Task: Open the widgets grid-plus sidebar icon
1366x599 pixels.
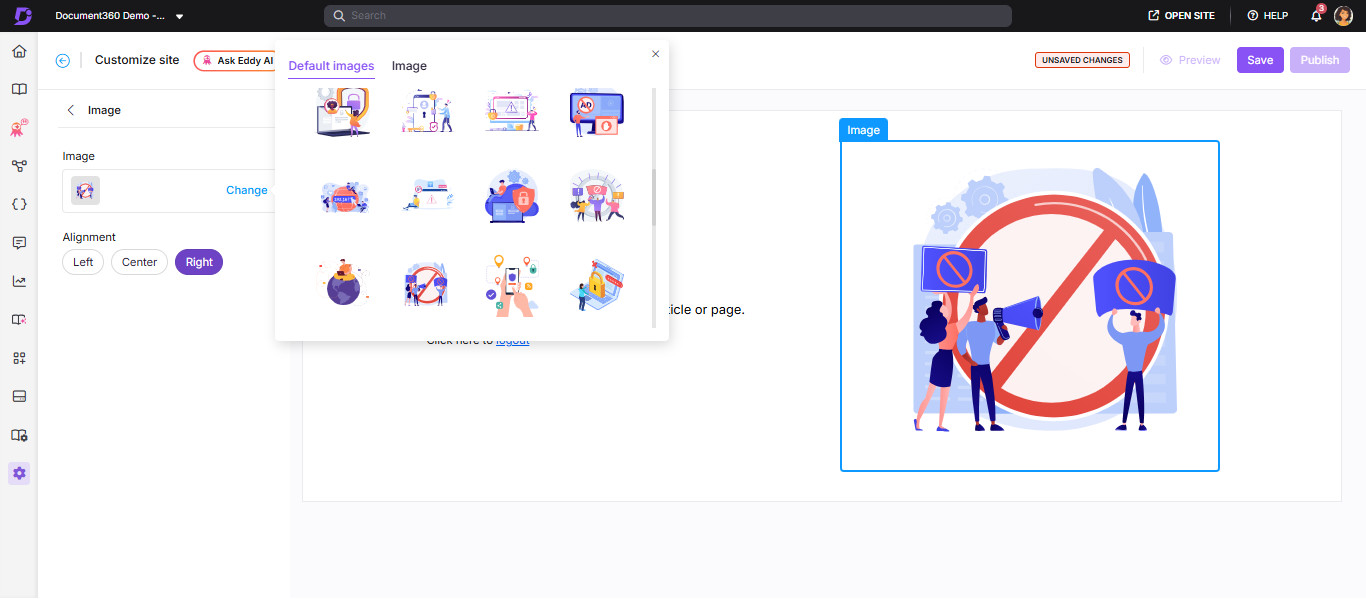Action: pyautogui.click(x=19, y=358)
